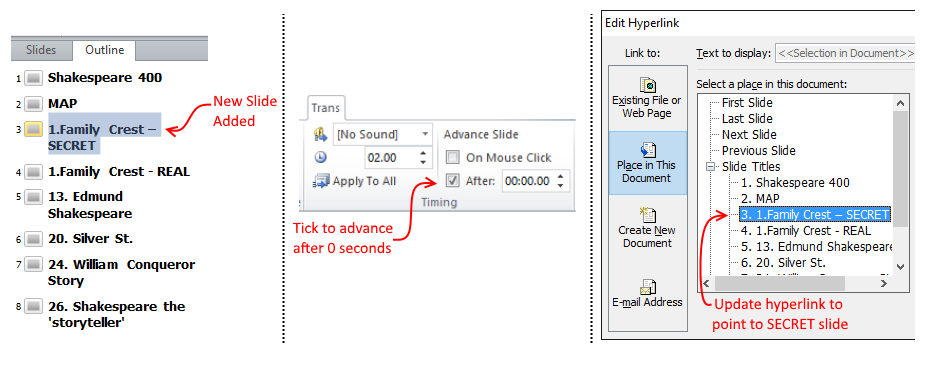The height and width of the screenshot is (368, 931).
Task: Click the E-mail Address envelope icon
Action: (x=647, y=286)
